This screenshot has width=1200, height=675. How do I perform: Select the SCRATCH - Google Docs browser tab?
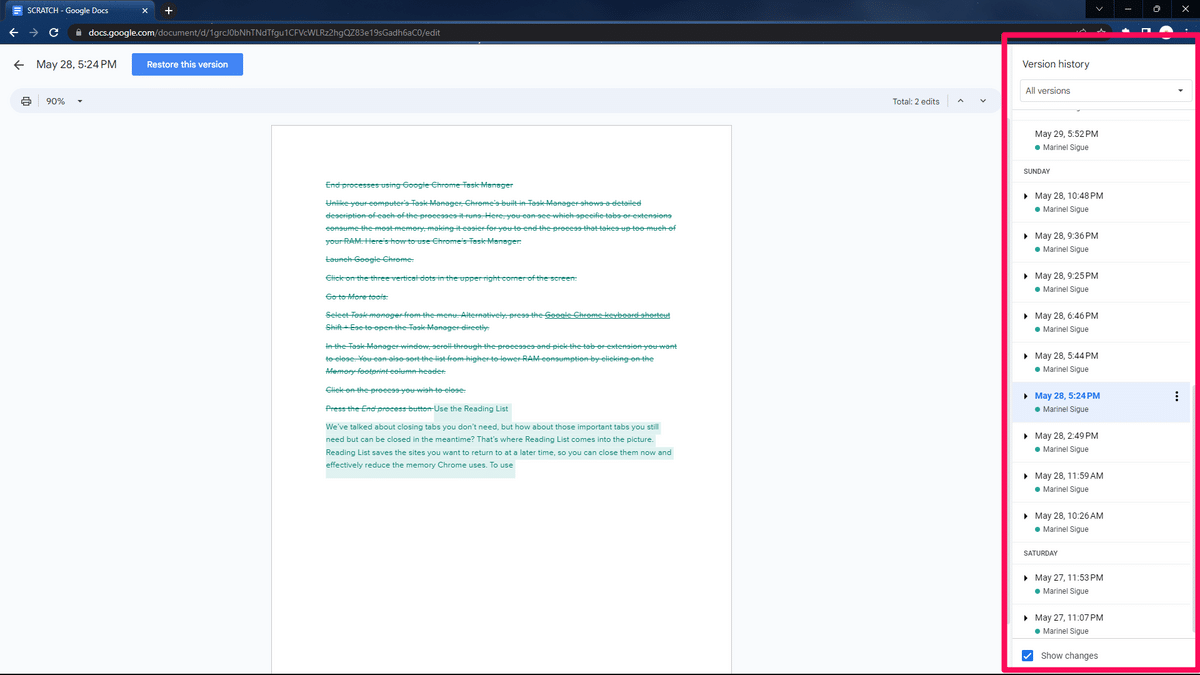(x=78, y=10)
